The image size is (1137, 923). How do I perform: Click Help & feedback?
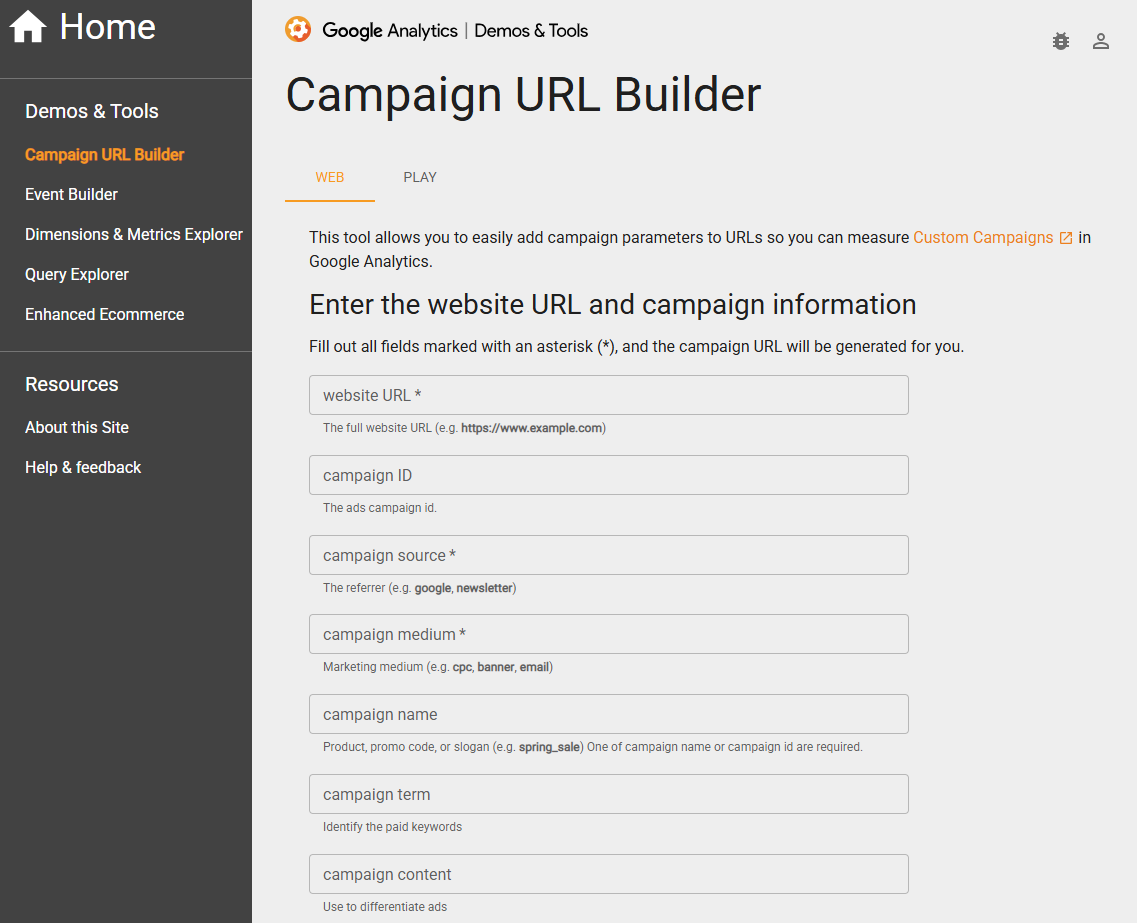click(x=83, y=467)
